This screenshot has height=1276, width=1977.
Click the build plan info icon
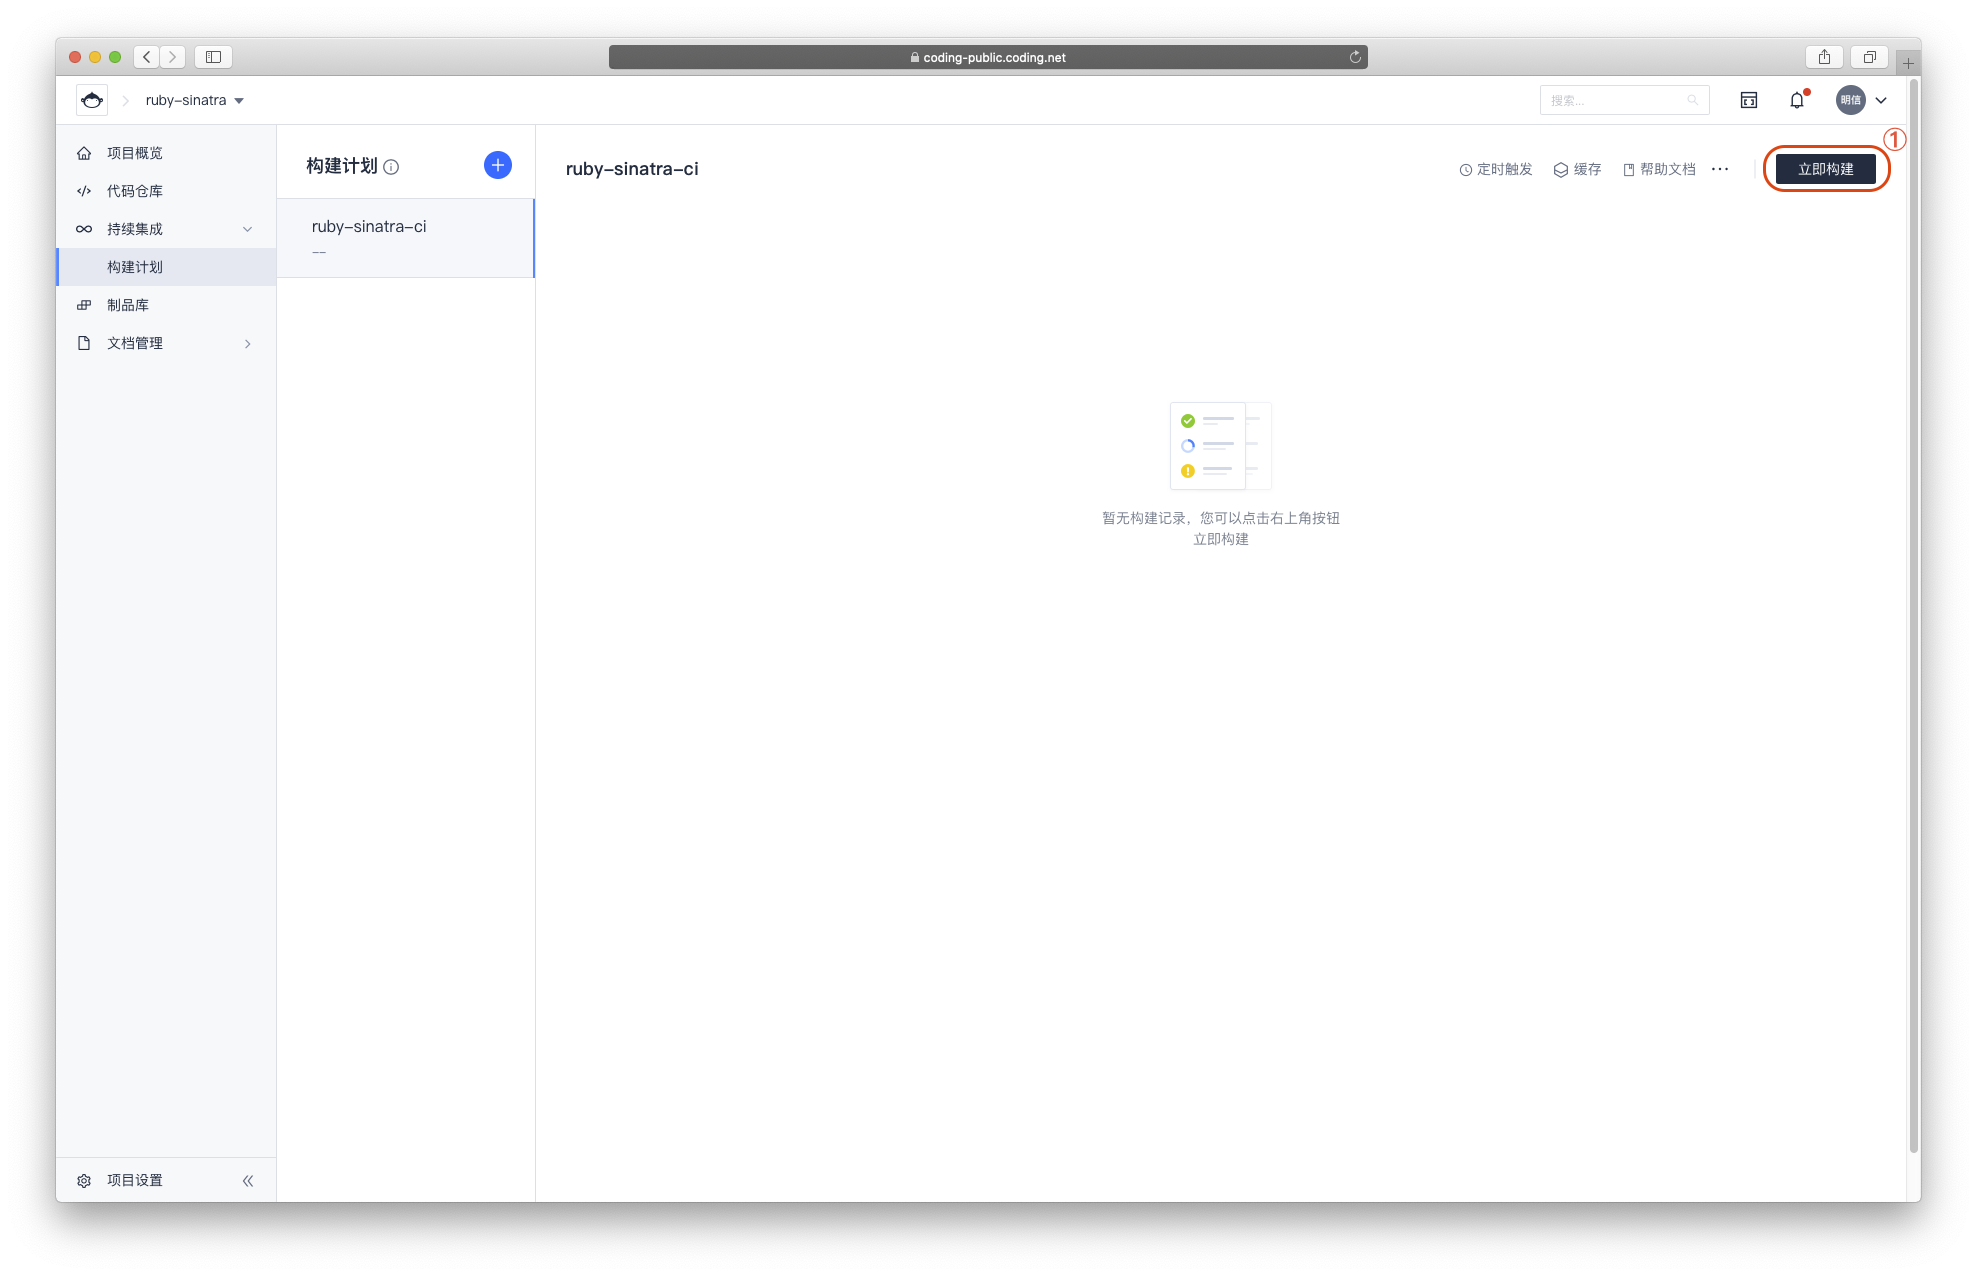tap(391, 167)
